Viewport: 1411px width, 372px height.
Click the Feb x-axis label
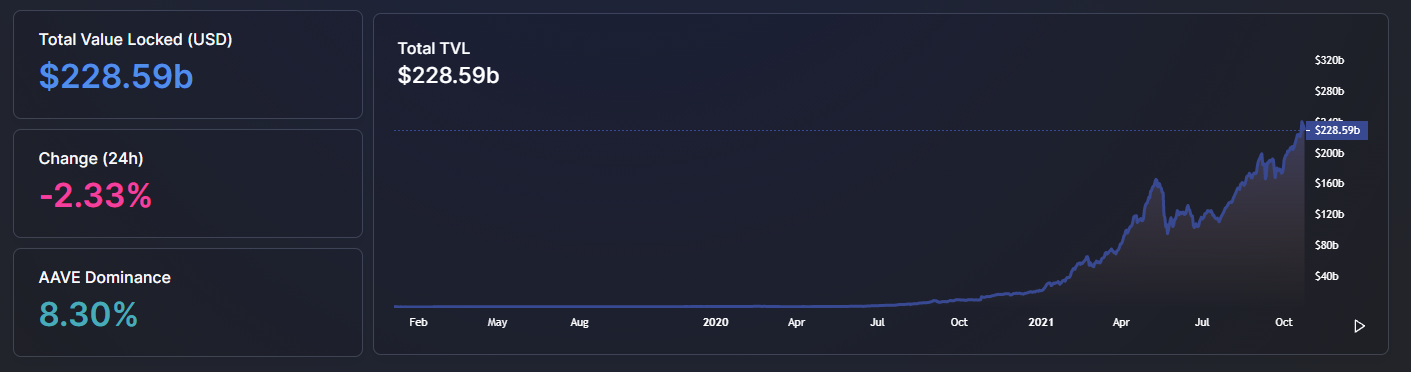click(x=419, y=323)
